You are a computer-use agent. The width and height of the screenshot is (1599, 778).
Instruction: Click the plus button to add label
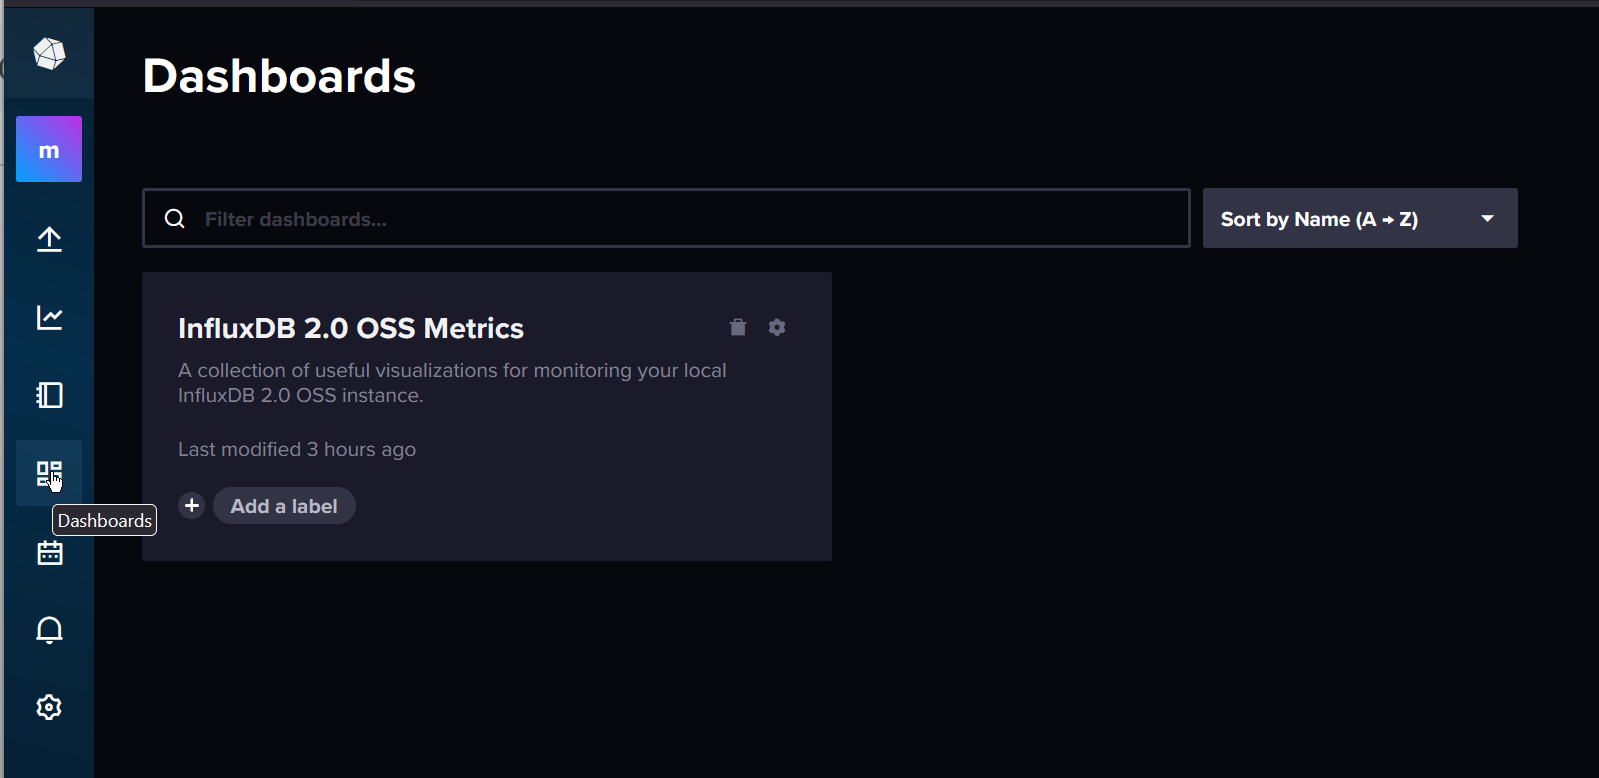tap(192, 505)
